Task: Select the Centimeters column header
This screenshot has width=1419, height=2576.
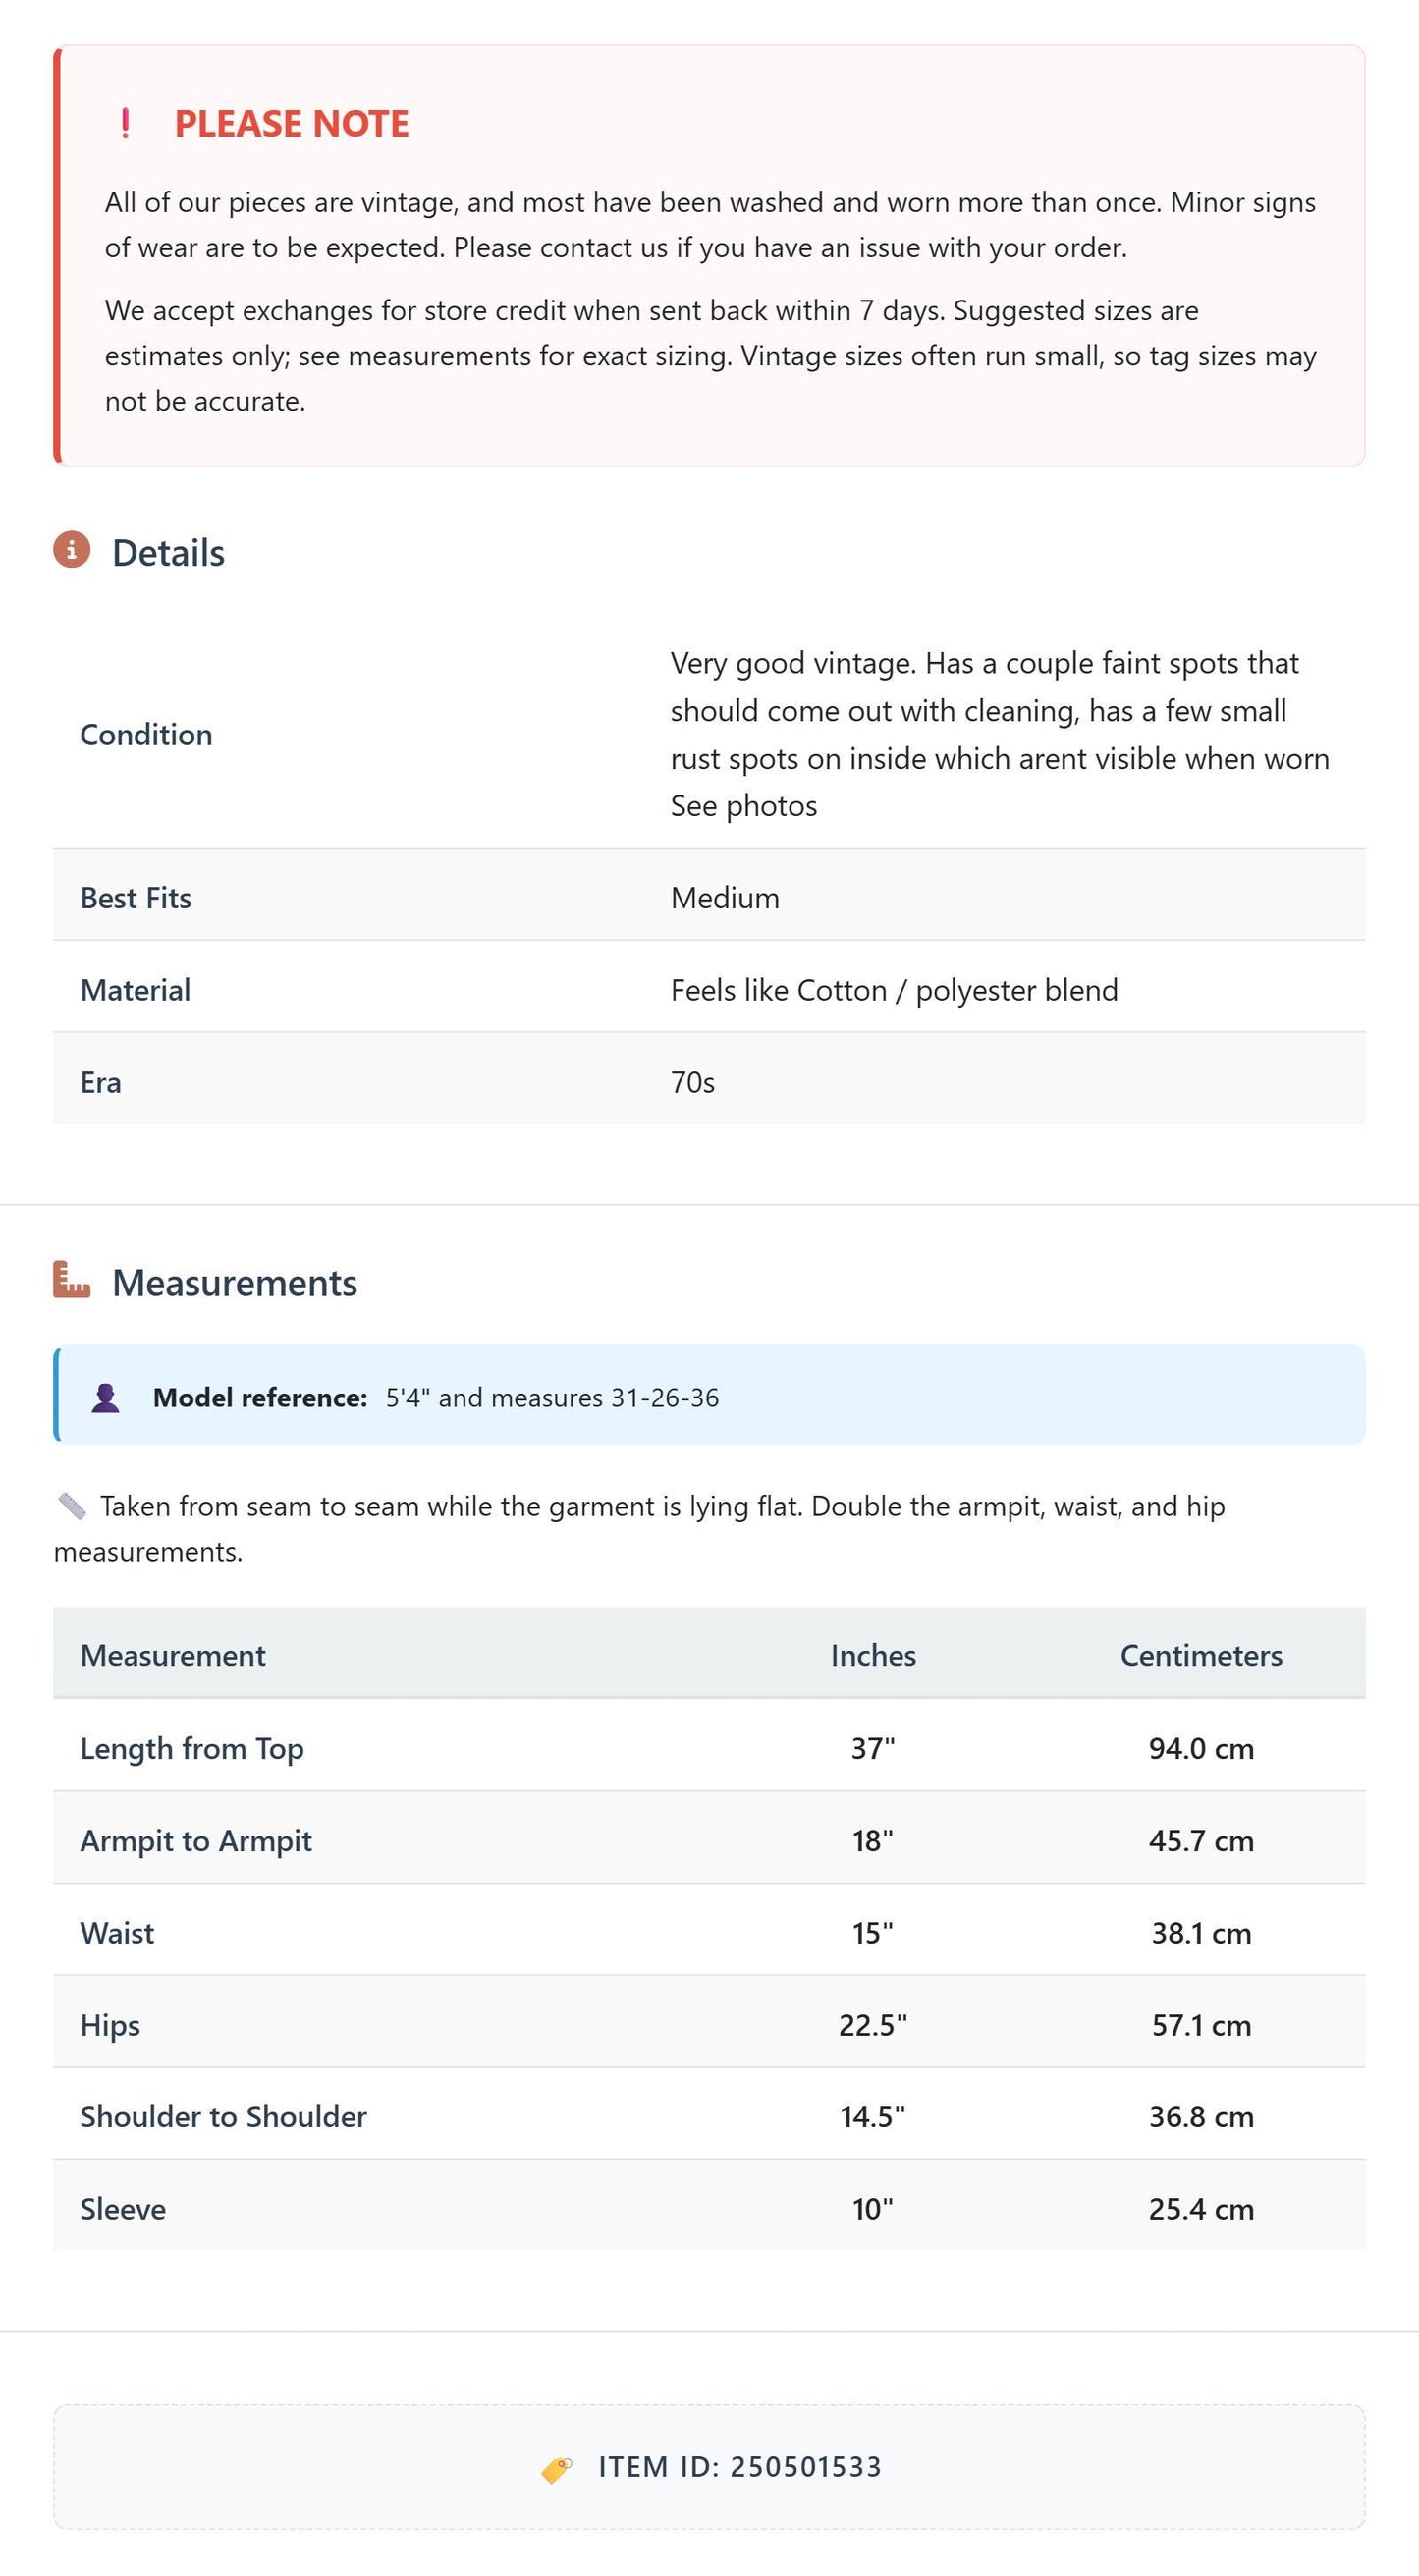Action: (x=1201, y=1655)
